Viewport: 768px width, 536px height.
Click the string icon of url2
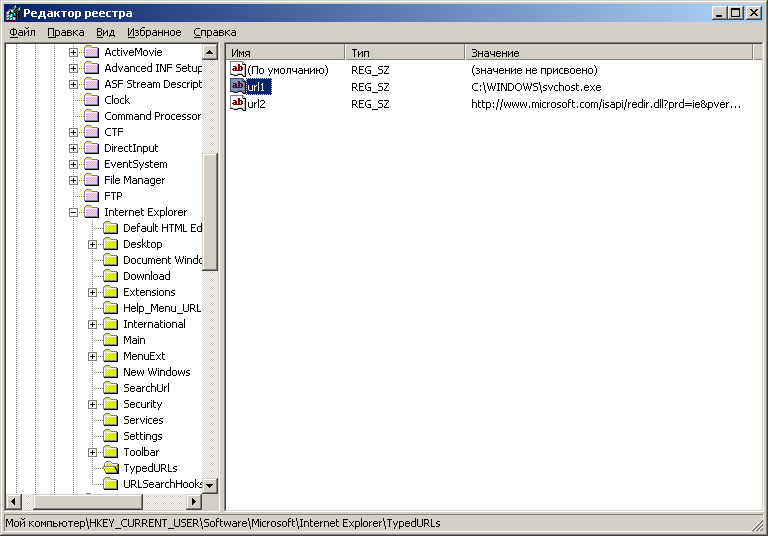(x=238, y=103)
